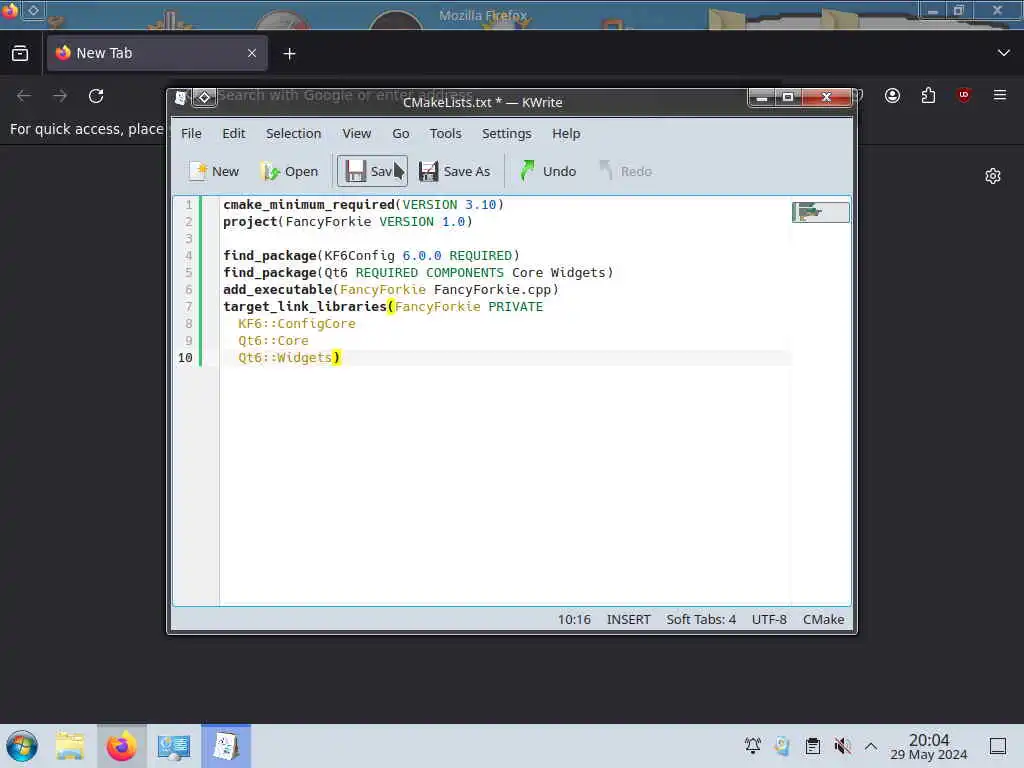This screenshot has width=1024, height=768.
Task: Click the Save As toolbar button
Action: tap(455, 171)
